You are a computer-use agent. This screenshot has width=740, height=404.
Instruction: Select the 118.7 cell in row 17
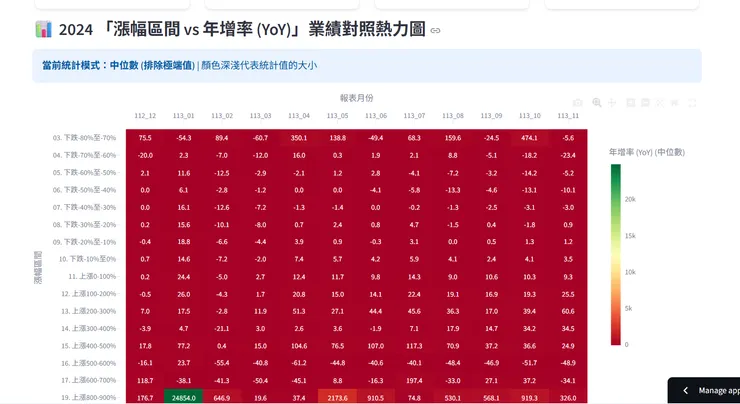pos(145,380)
